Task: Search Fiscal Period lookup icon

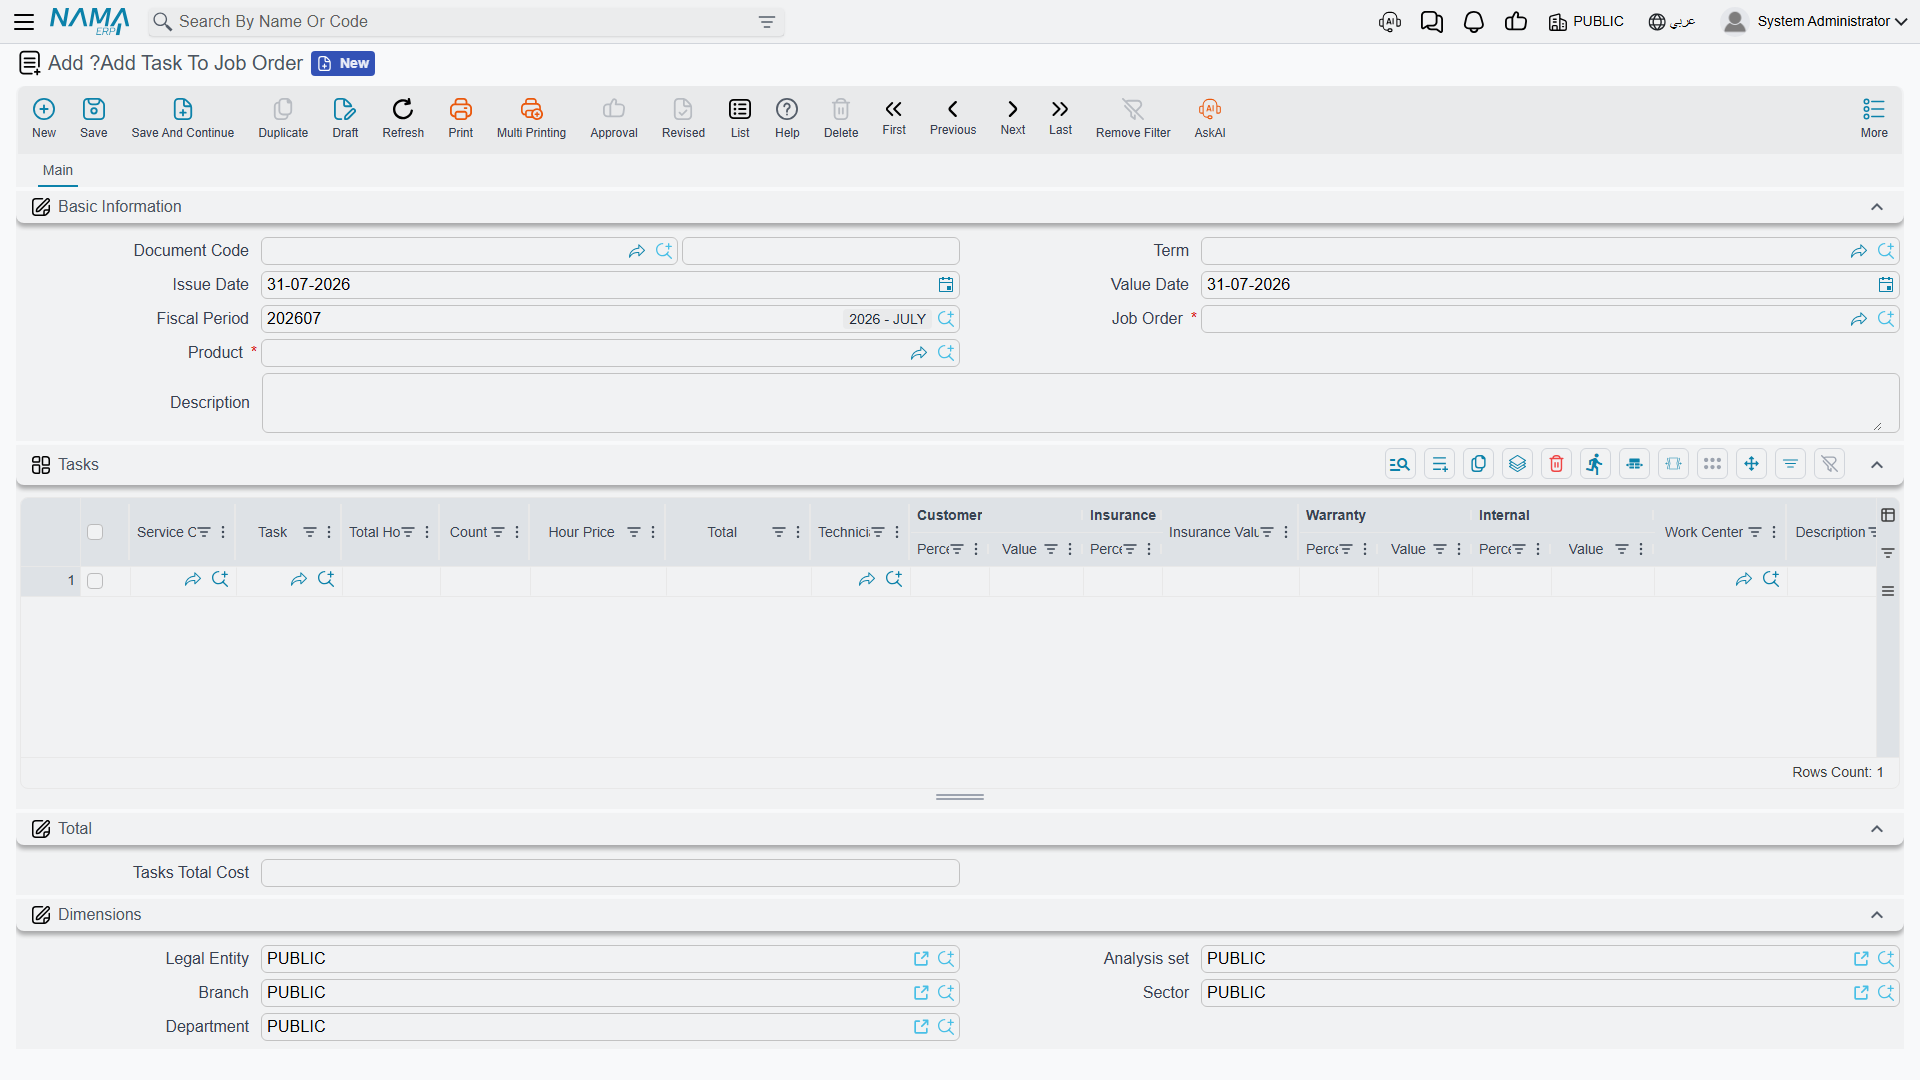Action: (946, 319)
